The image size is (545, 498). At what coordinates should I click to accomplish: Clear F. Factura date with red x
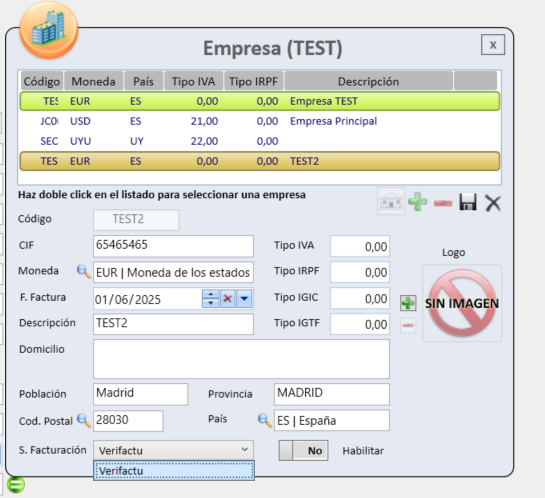click(x=227, y=299)
